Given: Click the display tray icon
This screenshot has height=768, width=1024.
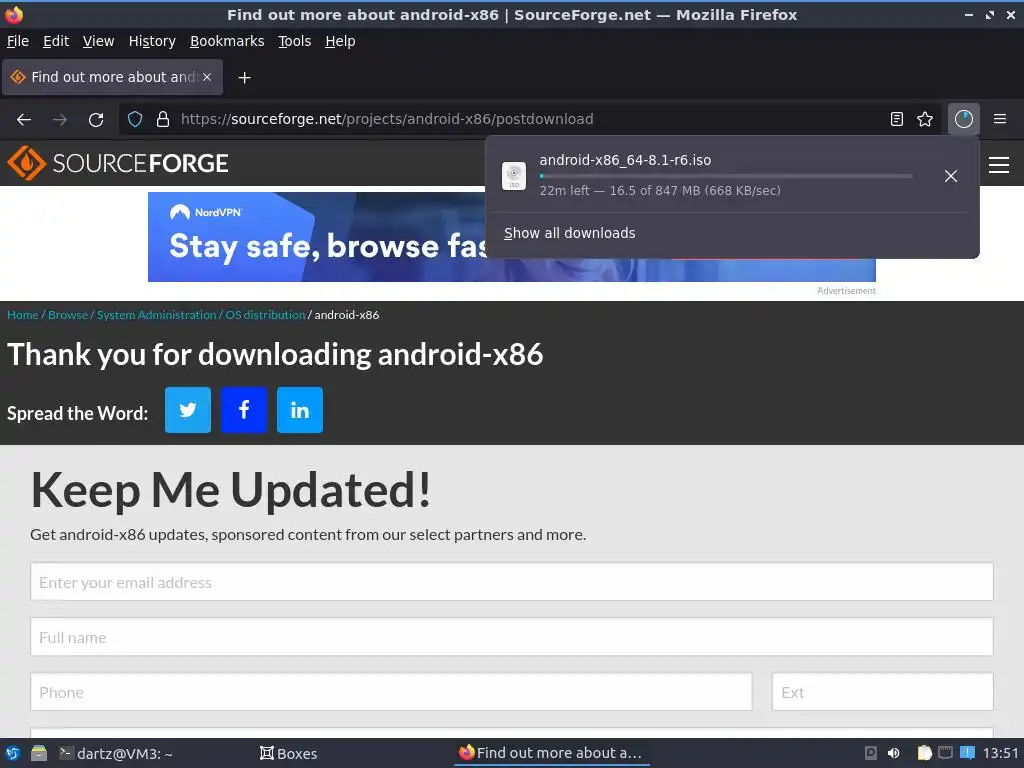Looking at the screenshot, I should (946, 753).
